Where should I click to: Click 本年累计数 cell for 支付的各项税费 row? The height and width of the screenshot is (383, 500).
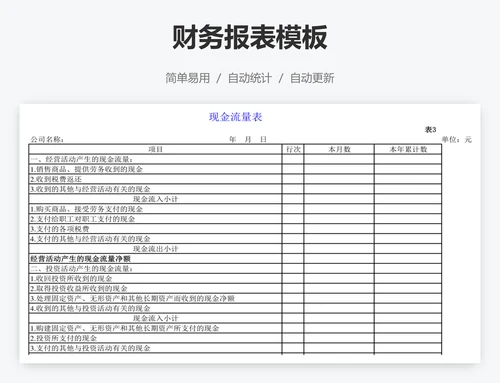(408, 229)
